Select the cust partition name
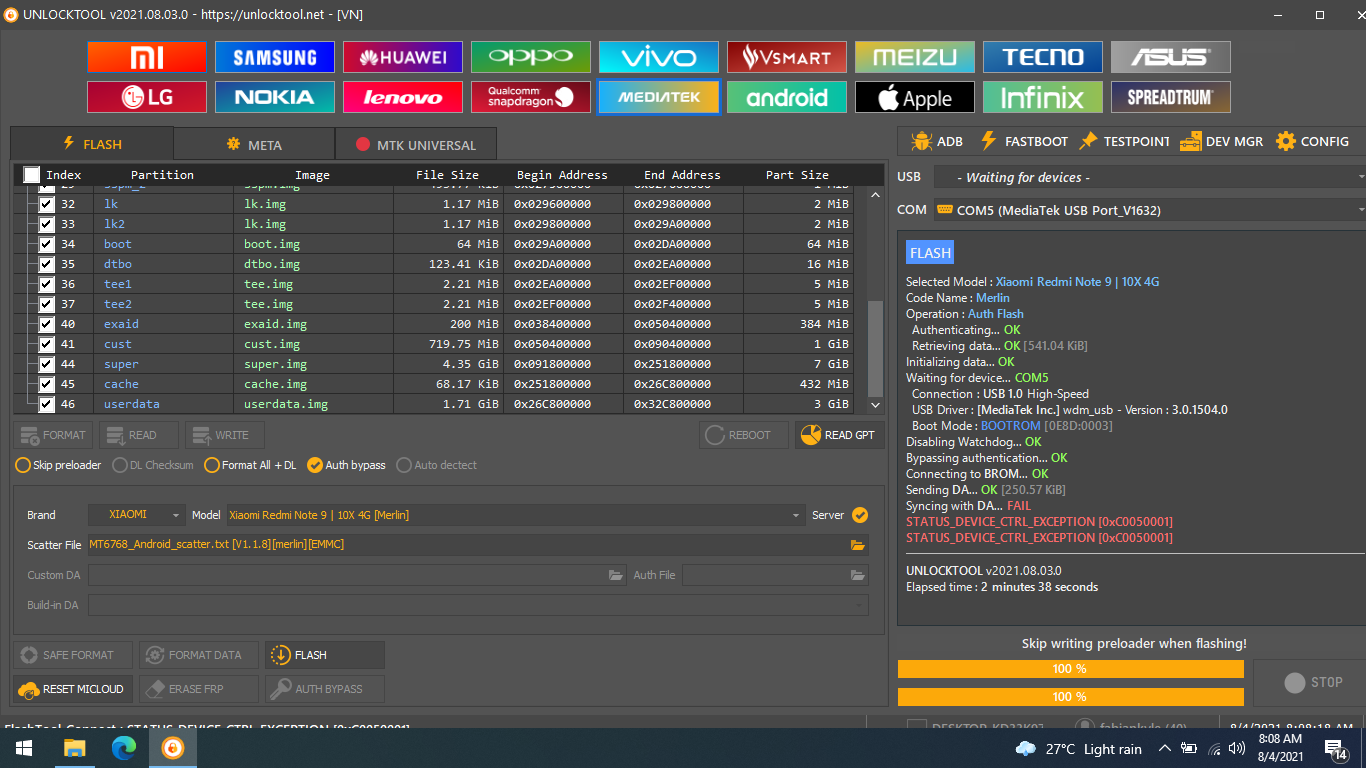The height and width of the screenshot is (768, 1366). (118, 344)
